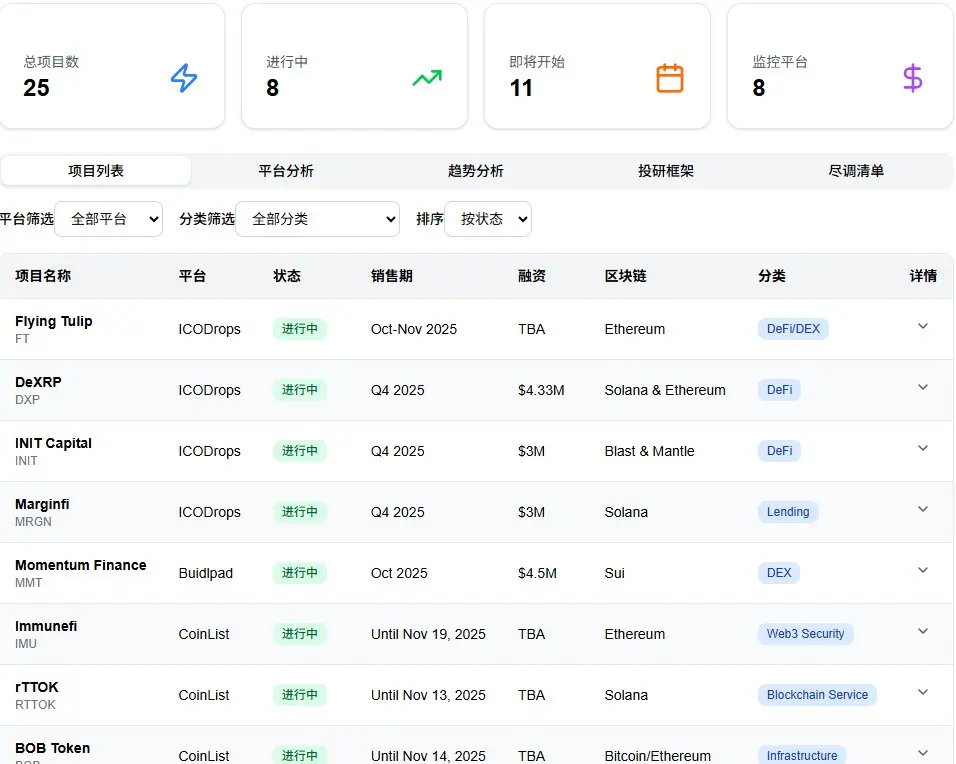956x764 pixels.
Task: Click the 进行中 status badge for Flying Tulip
Action: (x=300, y=329)
